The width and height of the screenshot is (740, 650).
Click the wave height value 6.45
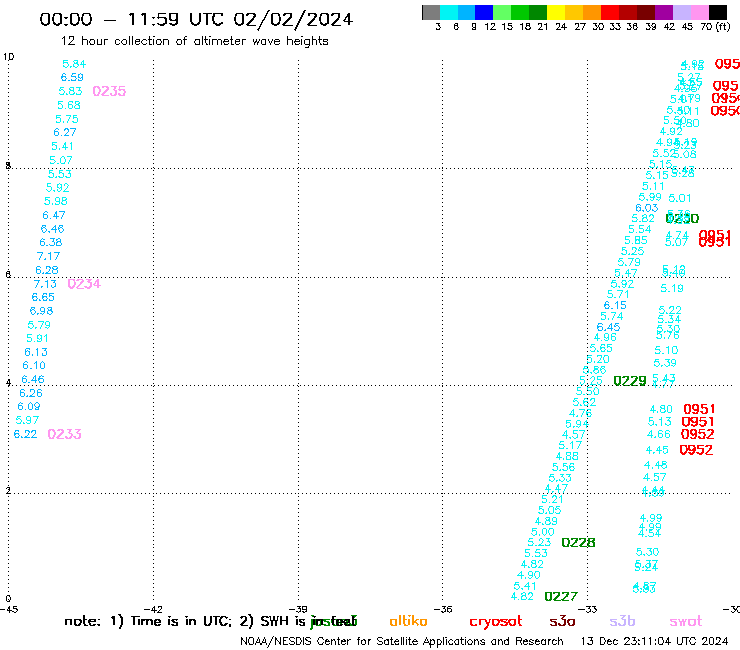608,327
